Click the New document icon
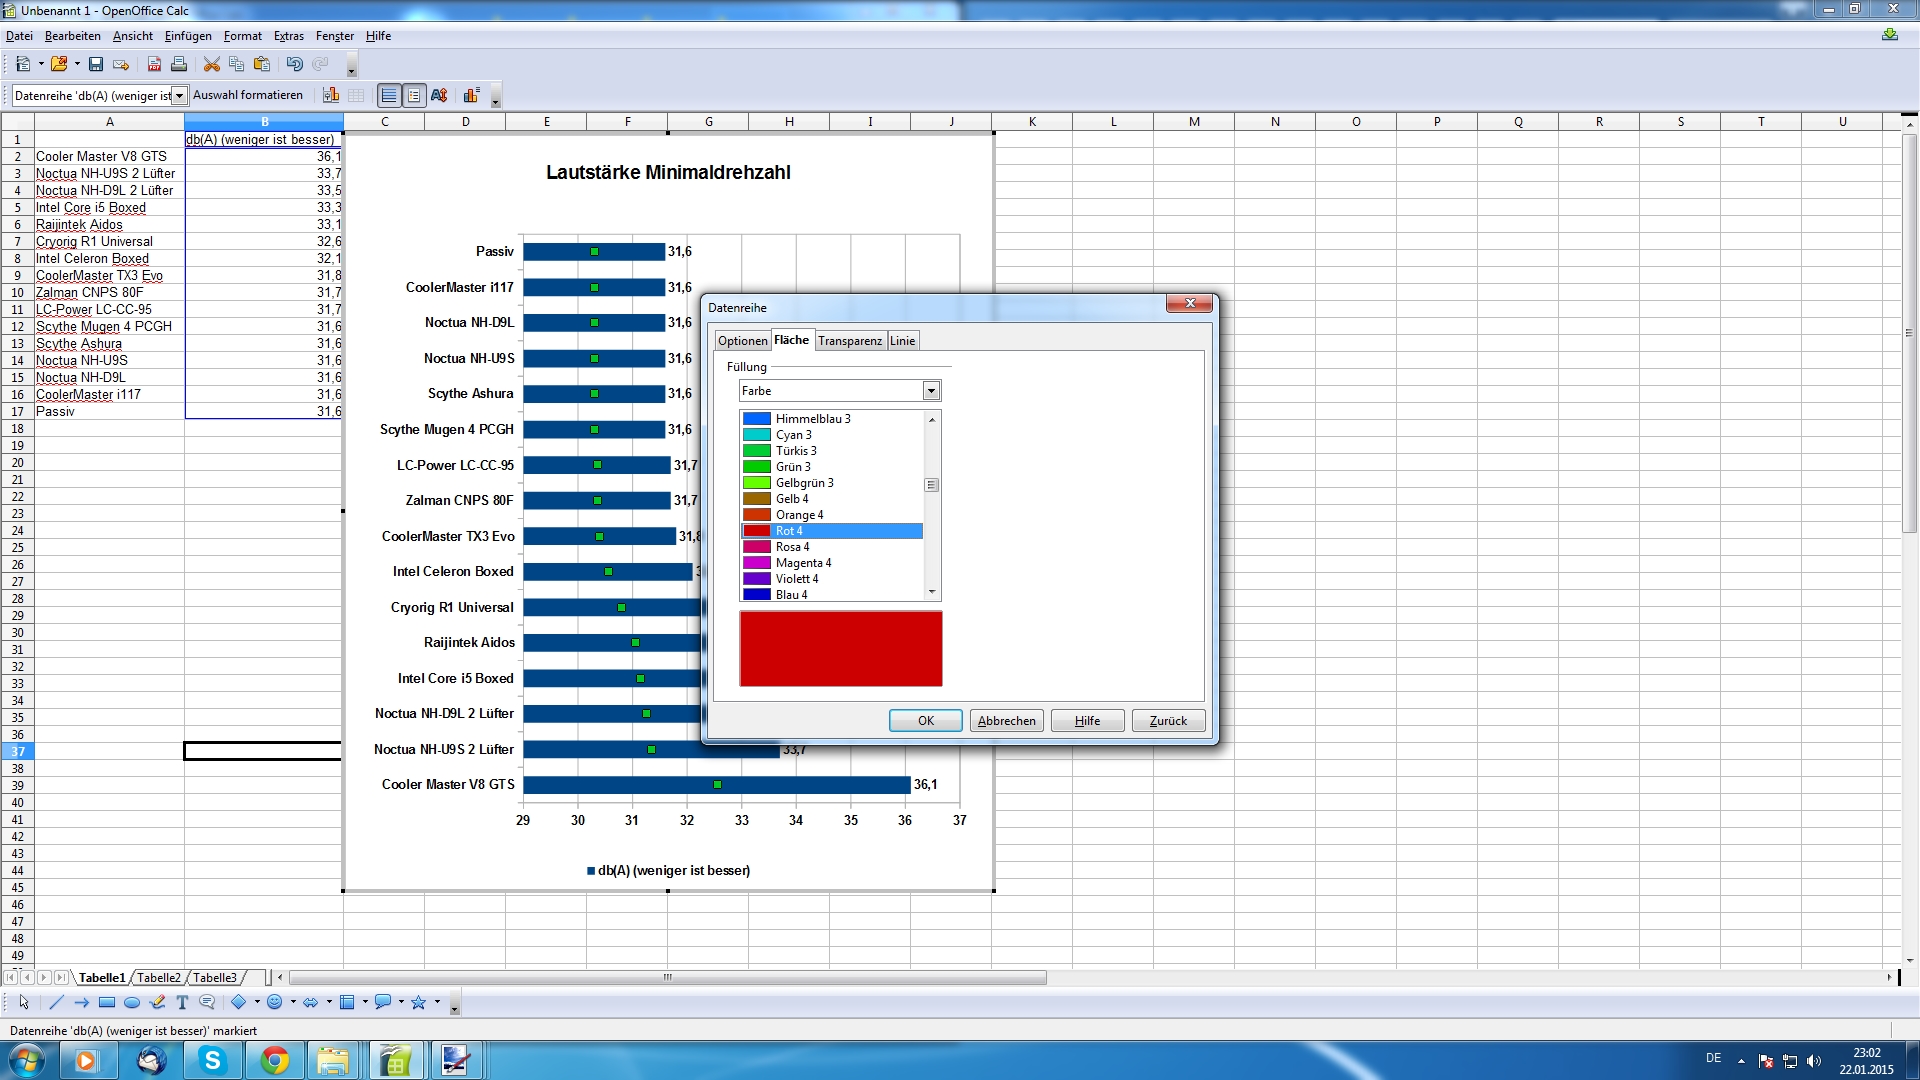Screen dimensions: 1920x1080 pos(23,64)
